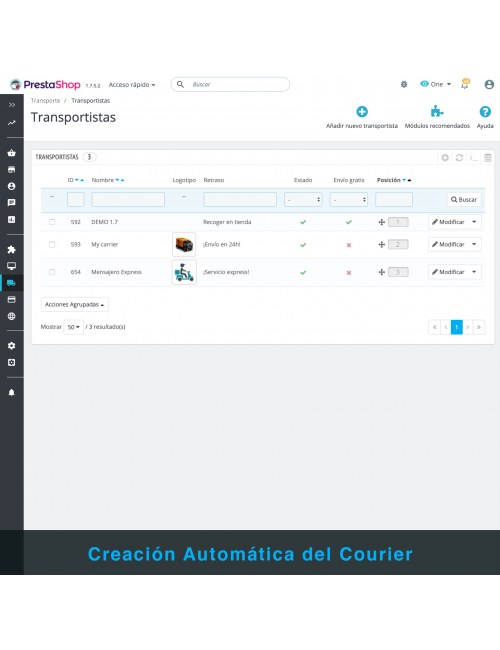Open the user profile avatar icon

(x=489, y=85)
